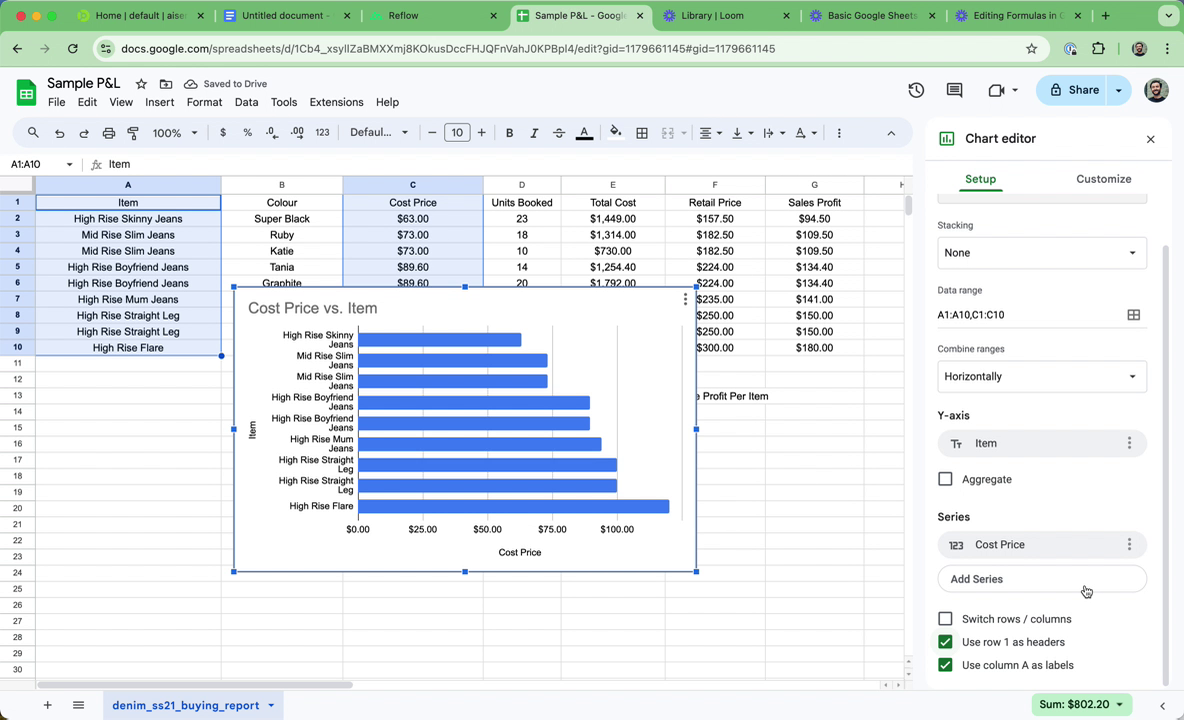
Task: Click the print icon in toolbar
Action: [x=109, y=133]
